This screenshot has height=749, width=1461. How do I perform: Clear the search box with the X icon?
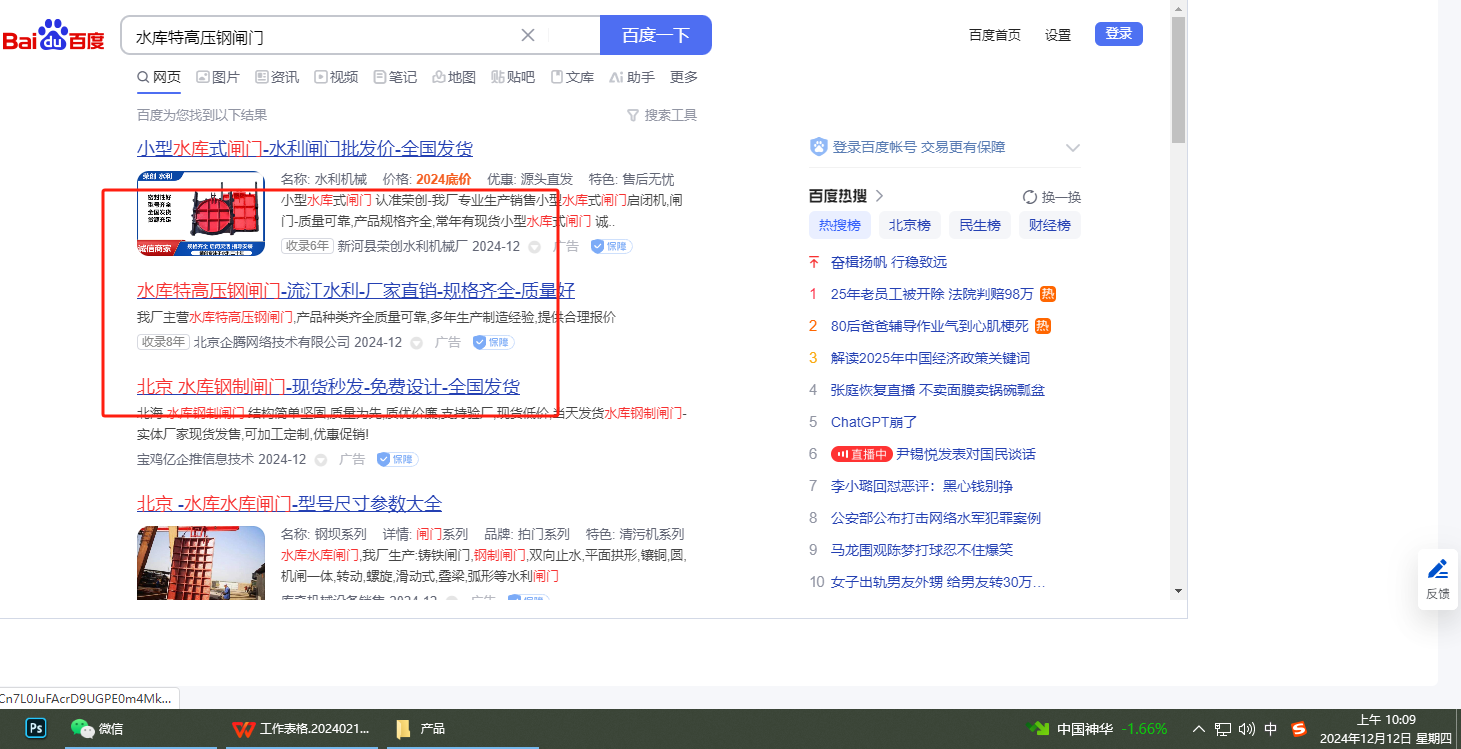528,35
